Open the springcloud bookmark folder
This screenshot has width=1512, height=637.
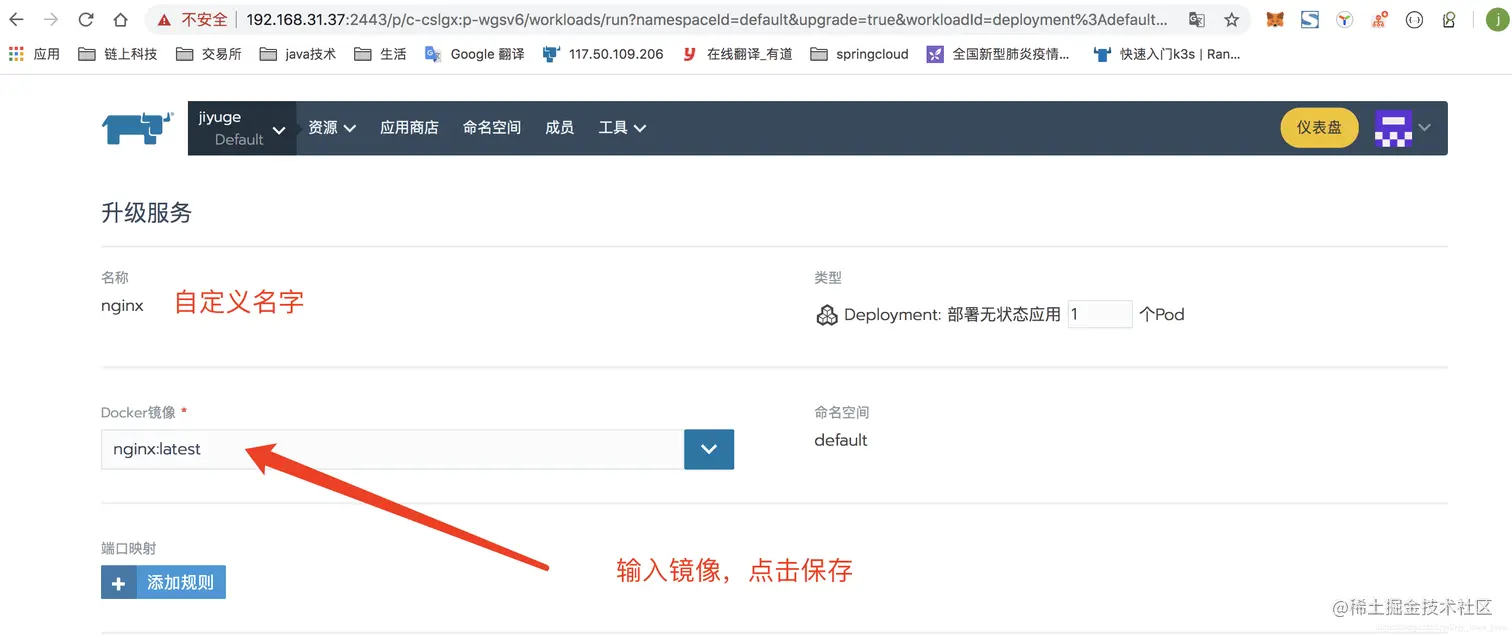[860, 54]
